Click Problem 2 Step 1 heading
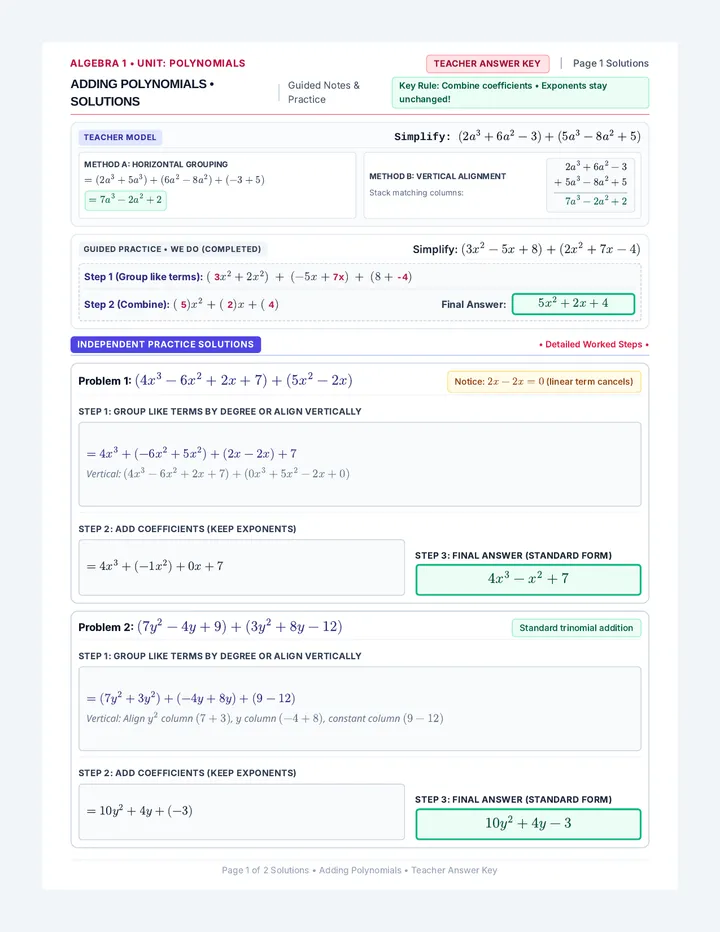 tap(220, 656)
